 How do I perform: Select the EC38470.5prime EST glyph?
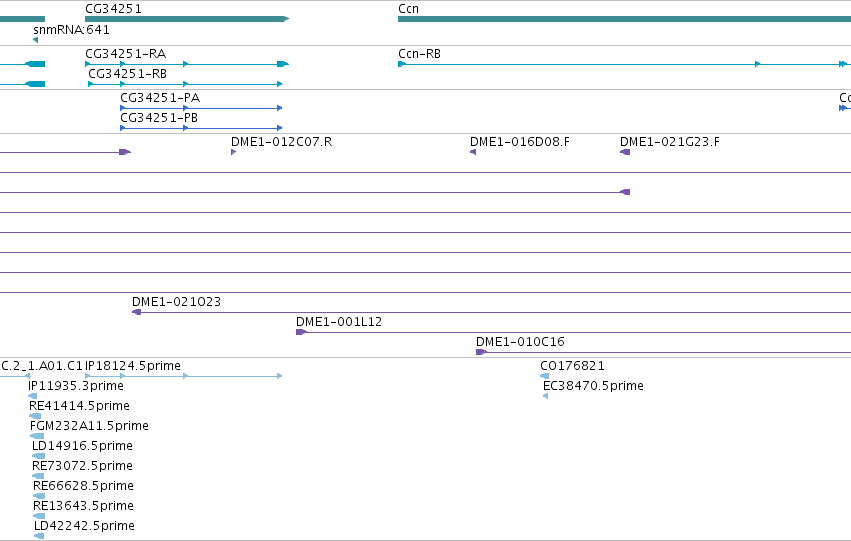tap(545, 396)
